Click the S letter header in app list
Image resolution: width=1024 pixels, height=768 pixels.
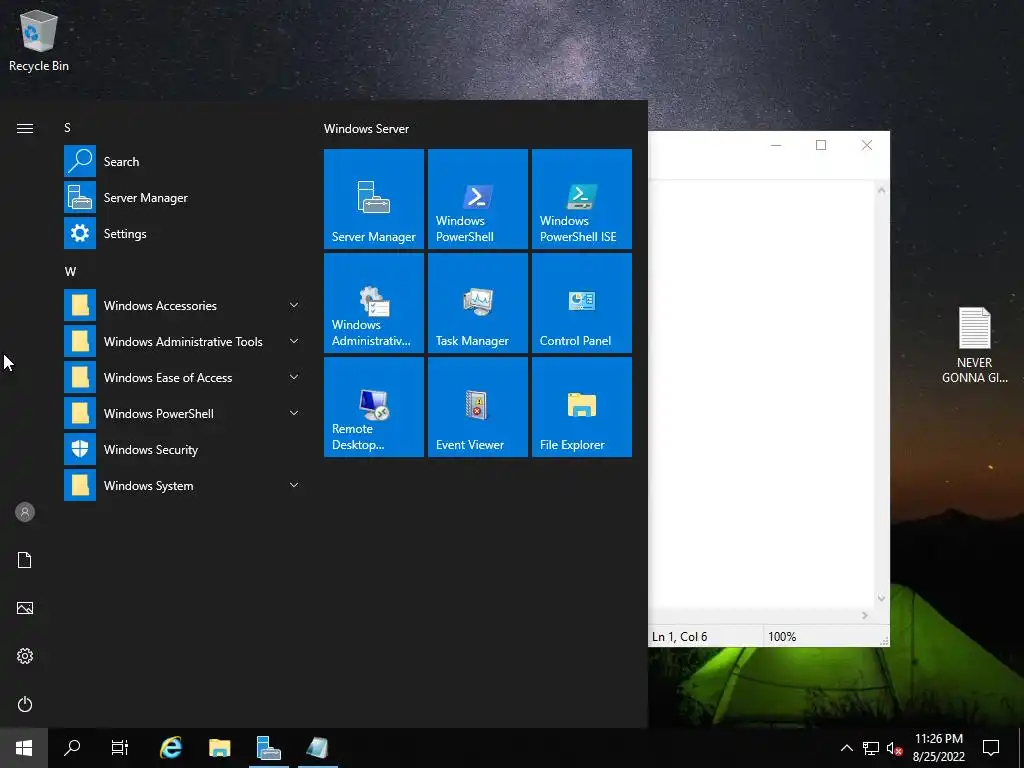tap(67, 128)
